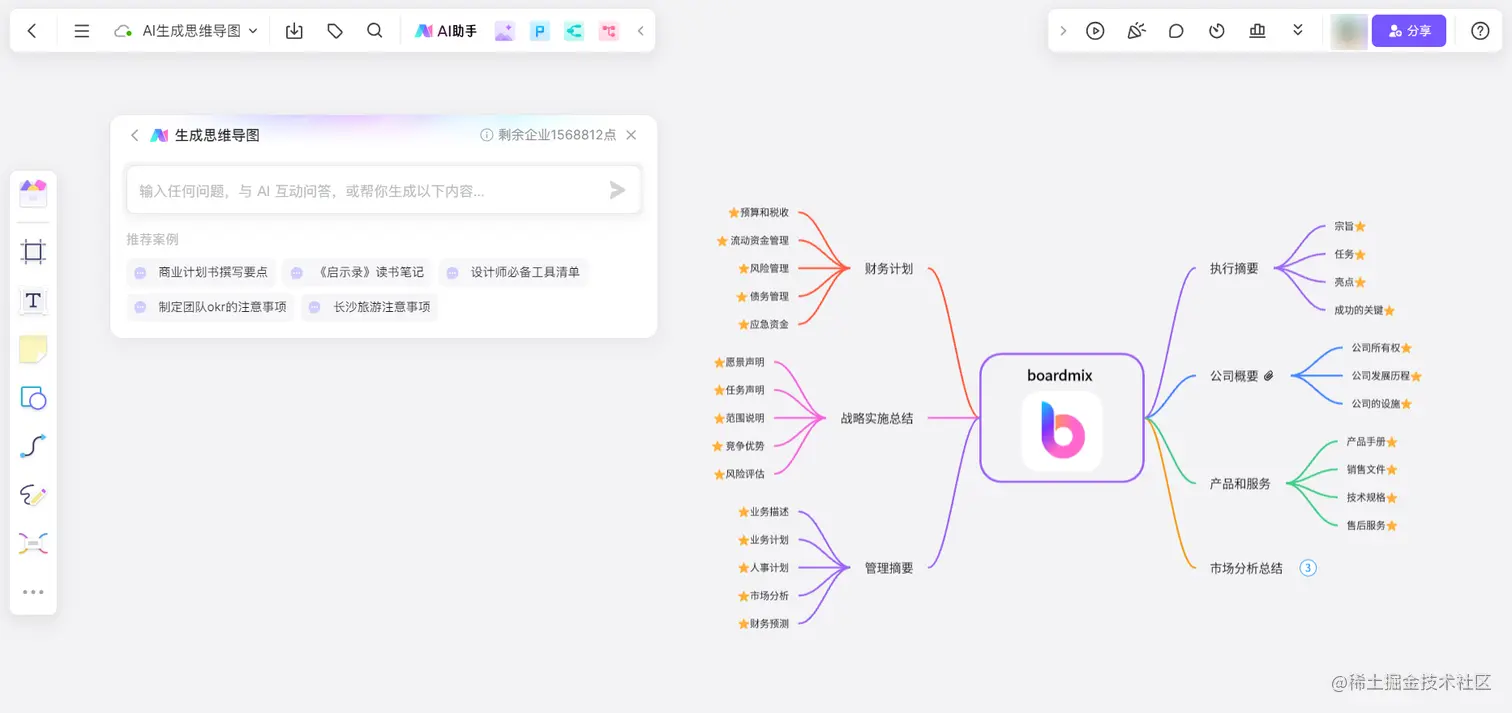Open the comments bubble icon

[1176, 31]
